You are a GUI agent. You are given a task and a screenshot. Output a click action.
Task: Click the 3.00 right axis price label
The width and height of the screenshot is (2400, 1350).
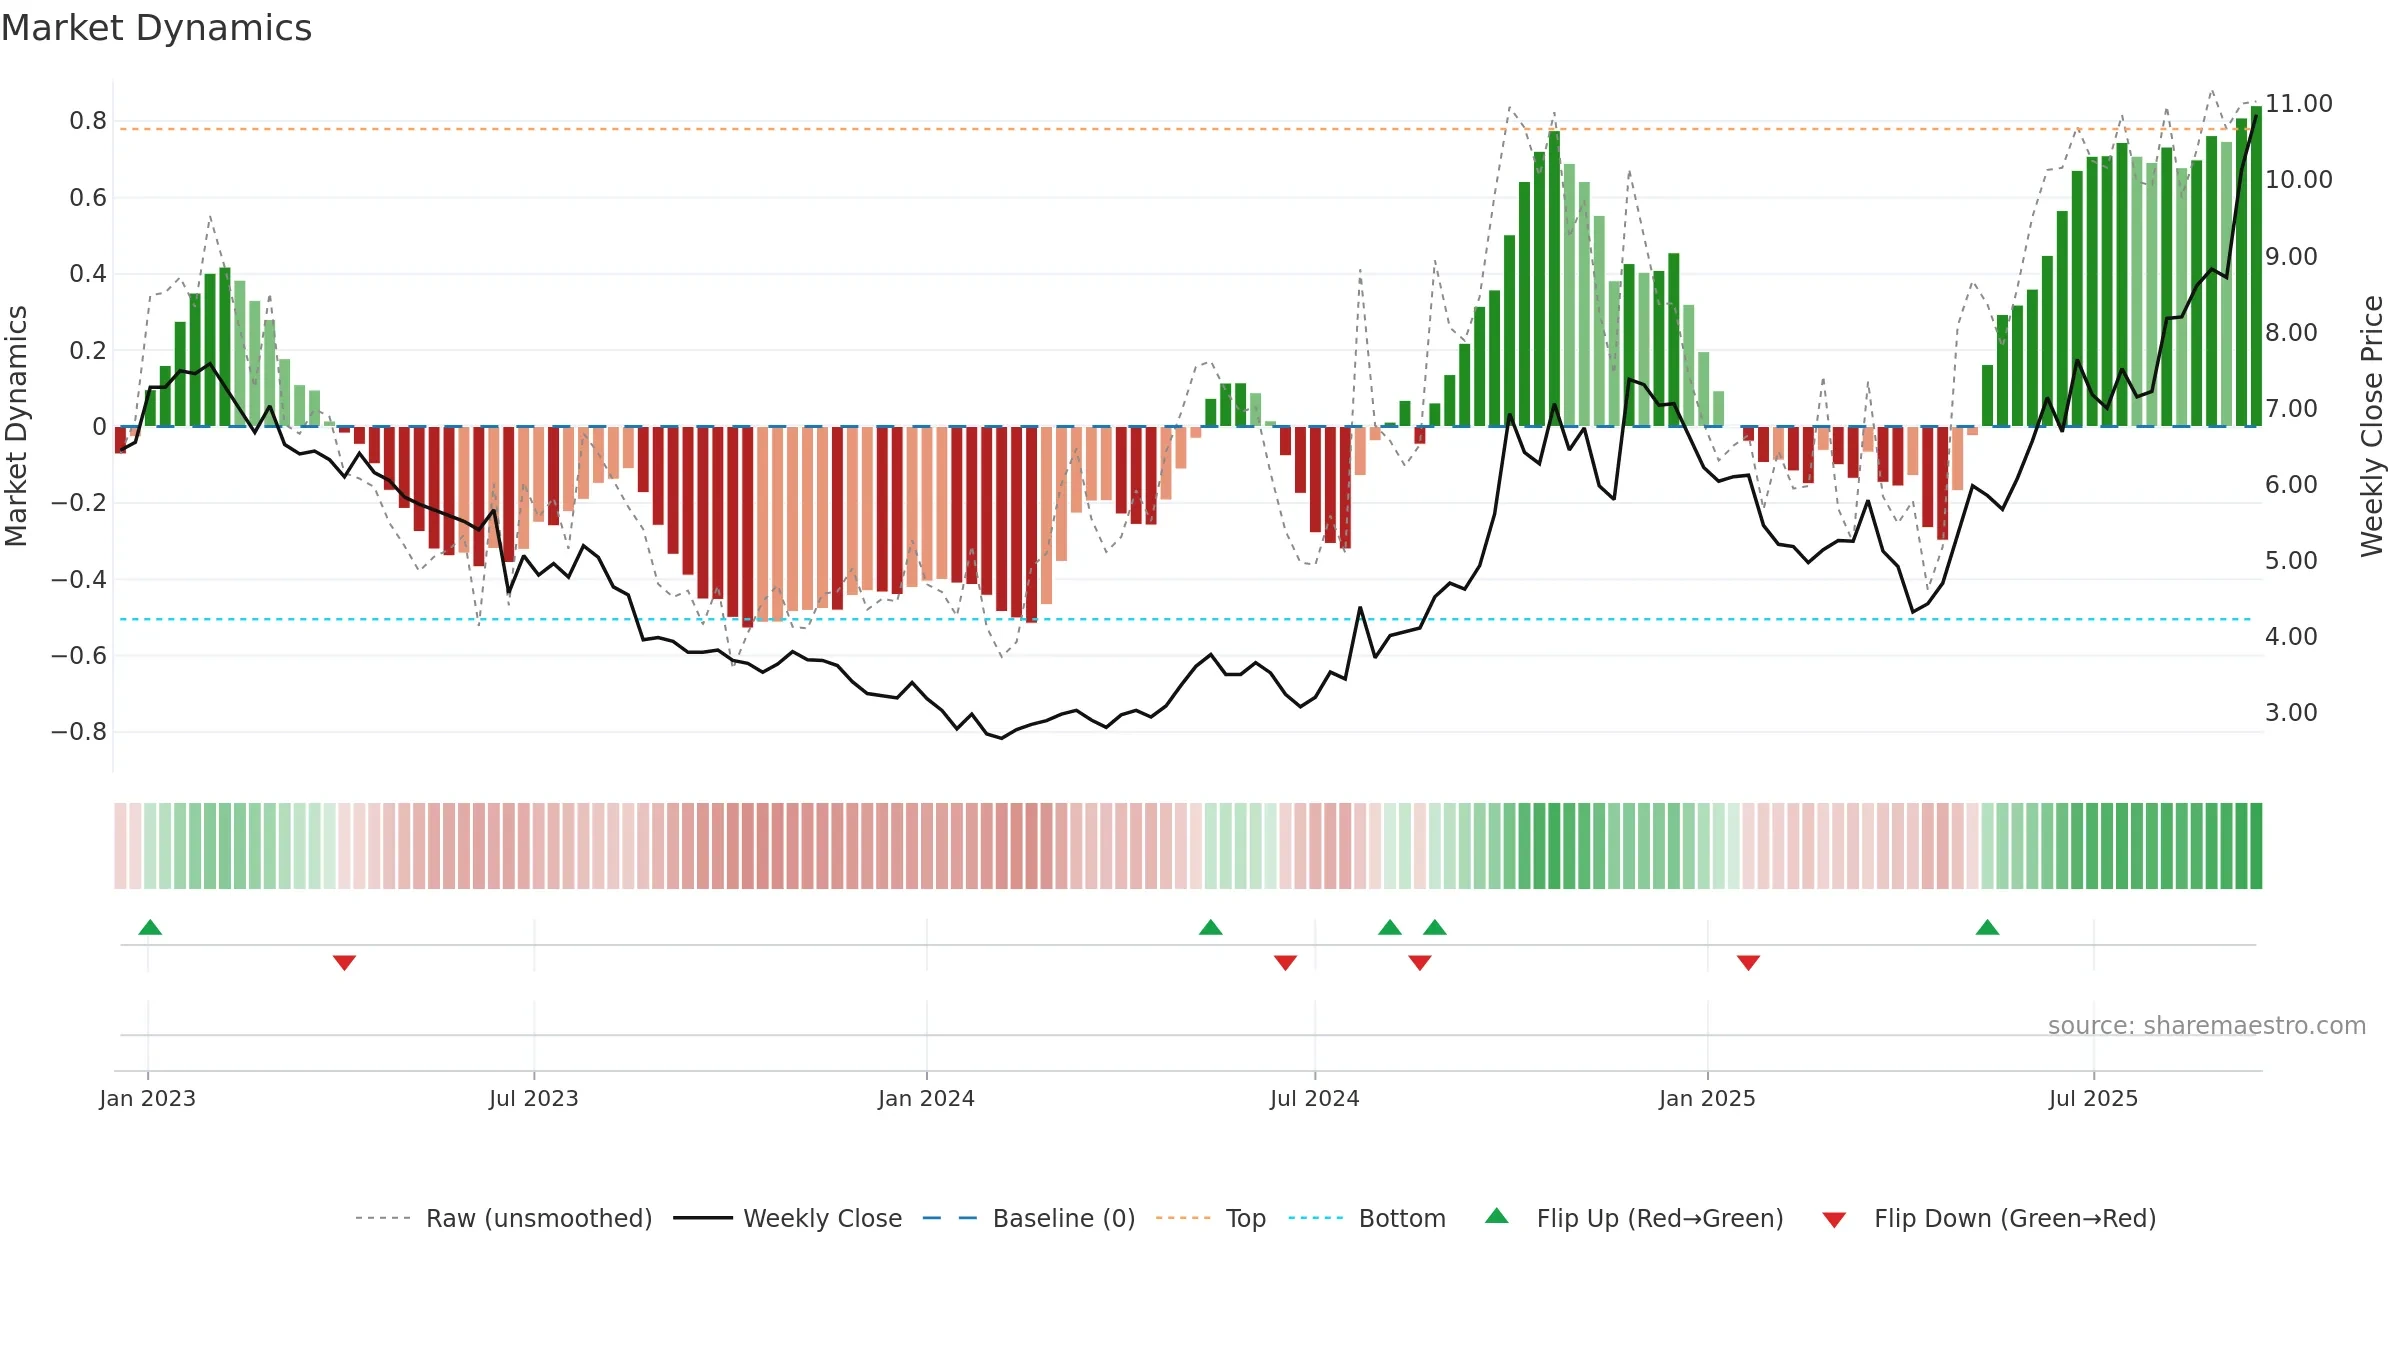click(2291, 713)
